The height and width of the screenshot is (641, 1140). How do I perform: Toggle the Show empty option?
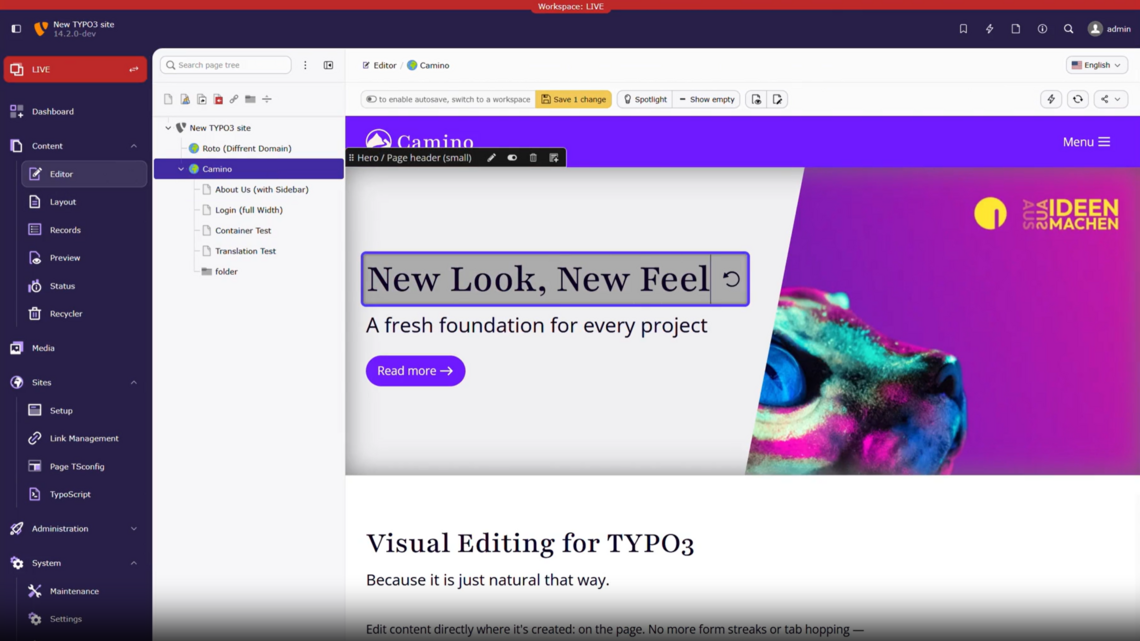[707, 100]
